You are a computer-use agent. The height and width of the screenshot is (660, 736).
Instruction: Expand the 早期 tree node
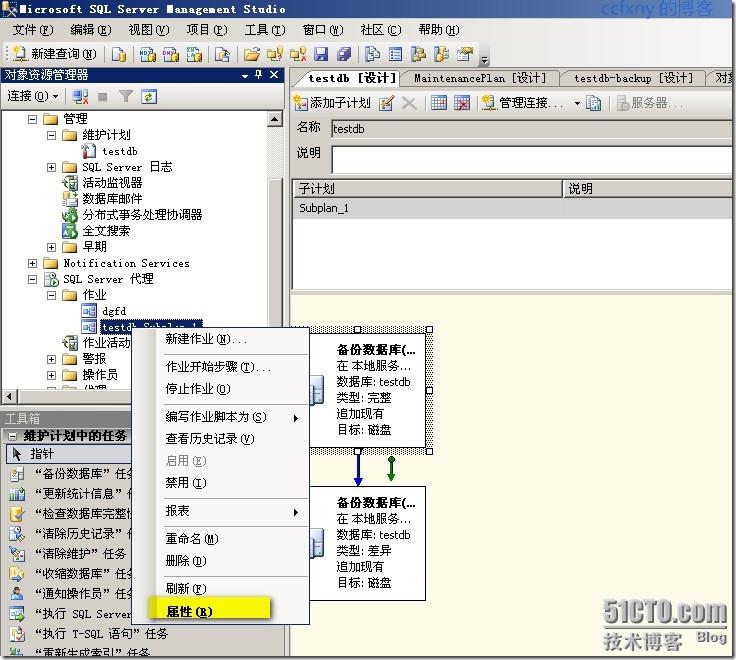point(52,247)
